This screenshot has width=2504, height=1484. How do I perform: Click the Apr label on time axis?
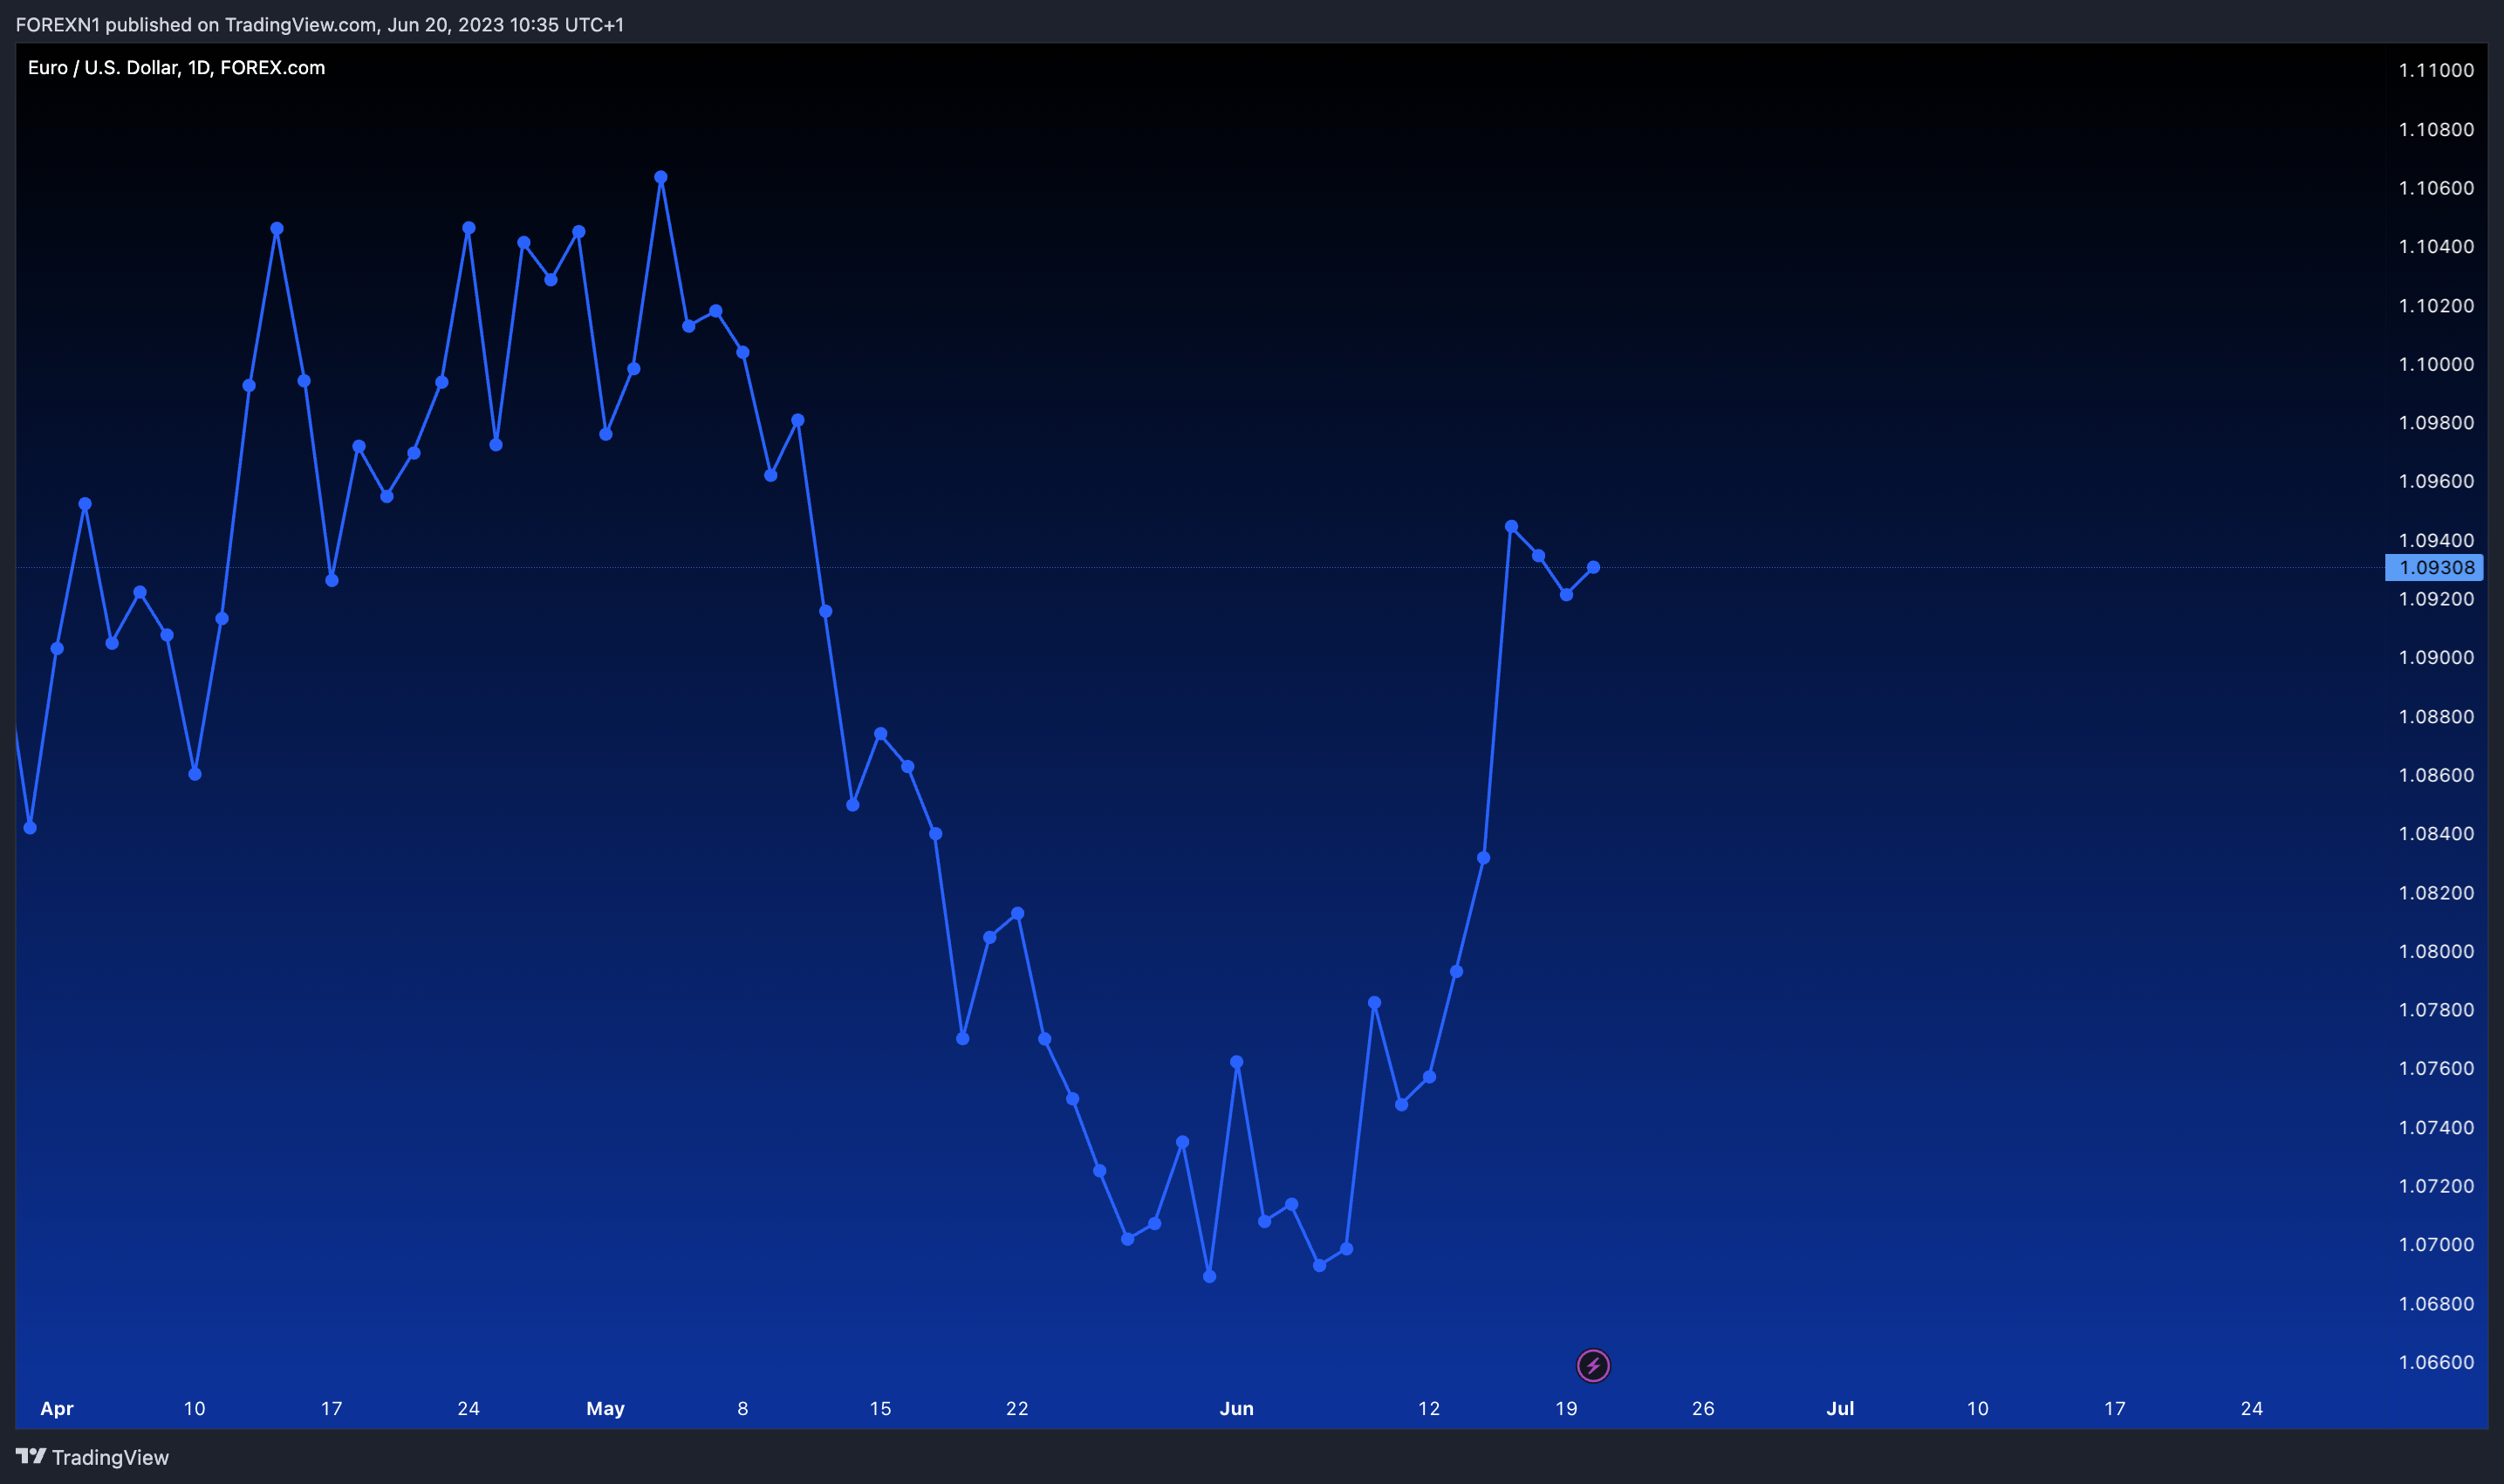[57, 1408]
